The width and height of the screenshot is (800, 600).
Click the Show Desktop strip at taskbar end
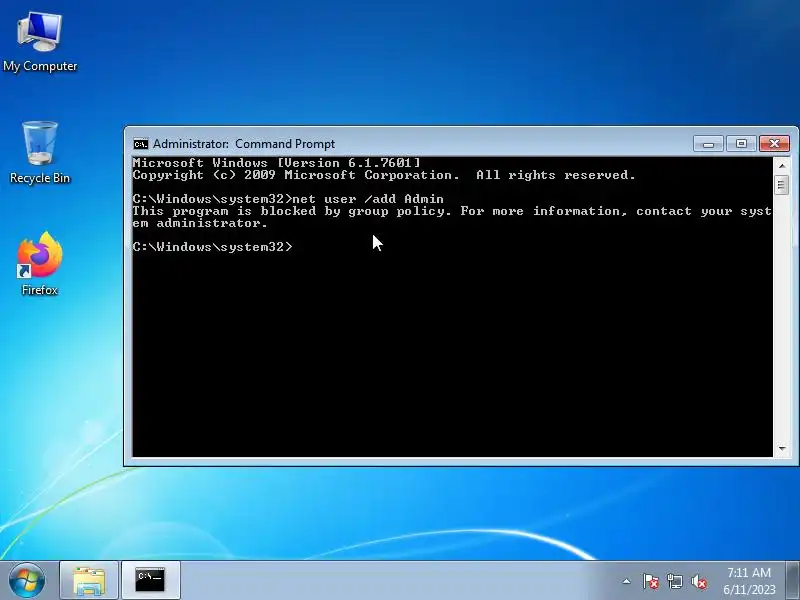click(793, 581)
